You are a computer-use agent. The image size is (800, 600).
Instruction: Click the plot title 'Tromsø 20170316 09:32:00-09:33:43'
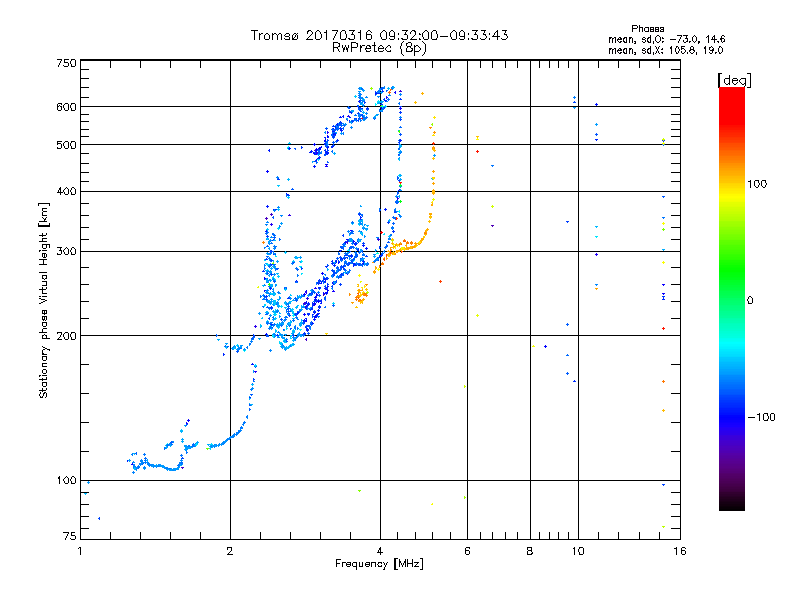tap(379, 35)
